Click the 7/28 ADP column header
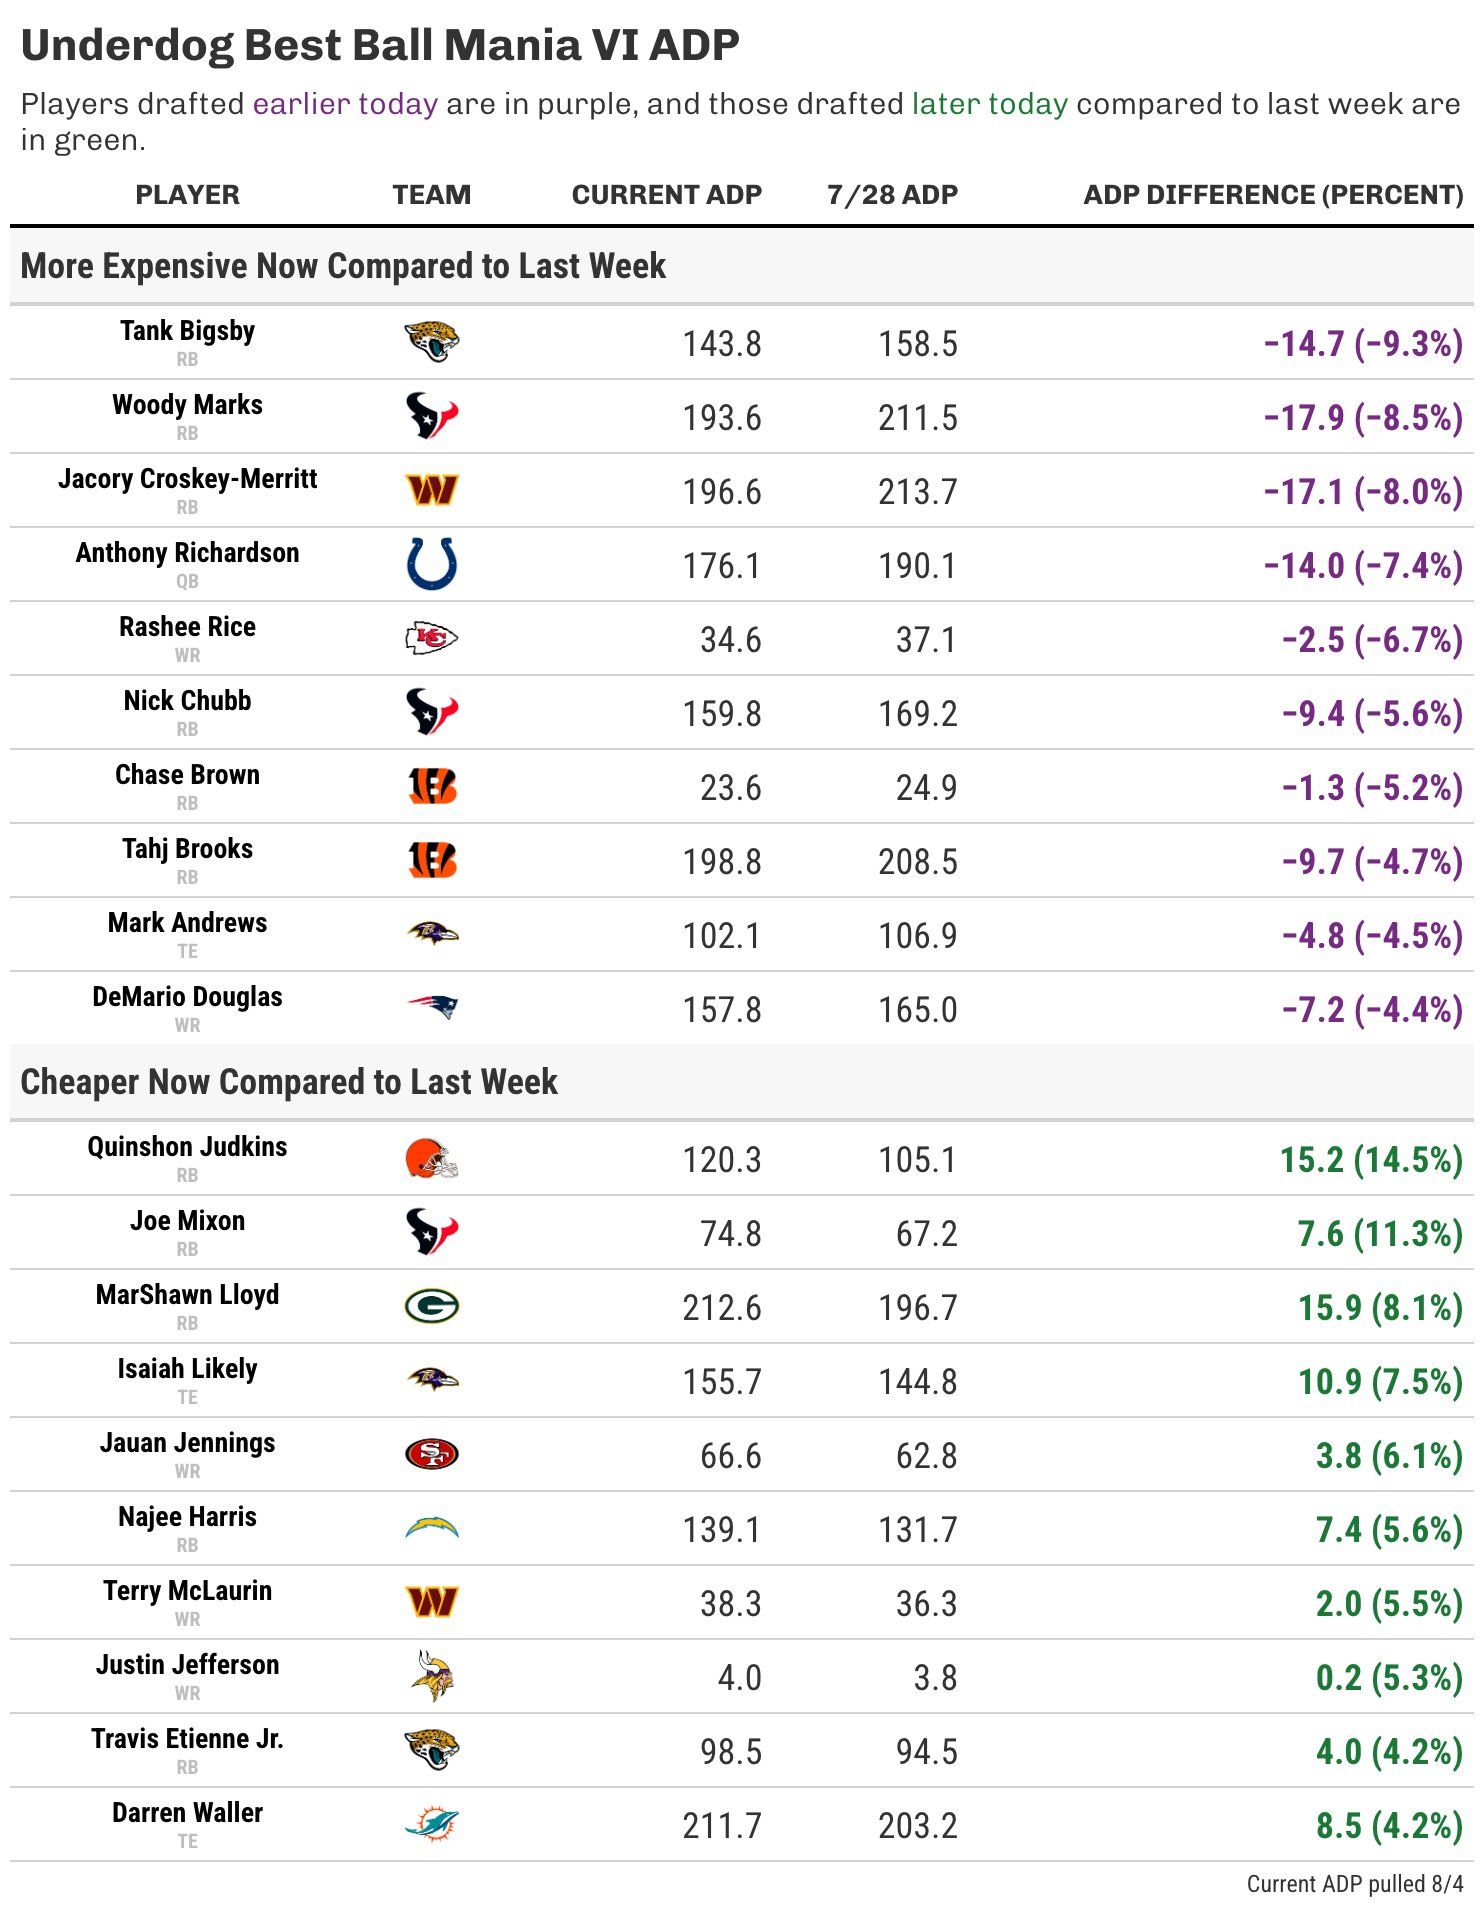Viewport: 1484px width, 1916px height. (x=892, y=194)
